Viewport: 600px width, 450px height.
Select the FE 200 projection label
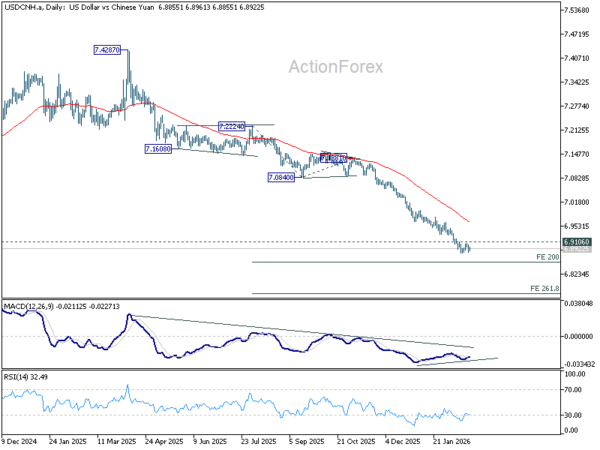tap(546, 258)
